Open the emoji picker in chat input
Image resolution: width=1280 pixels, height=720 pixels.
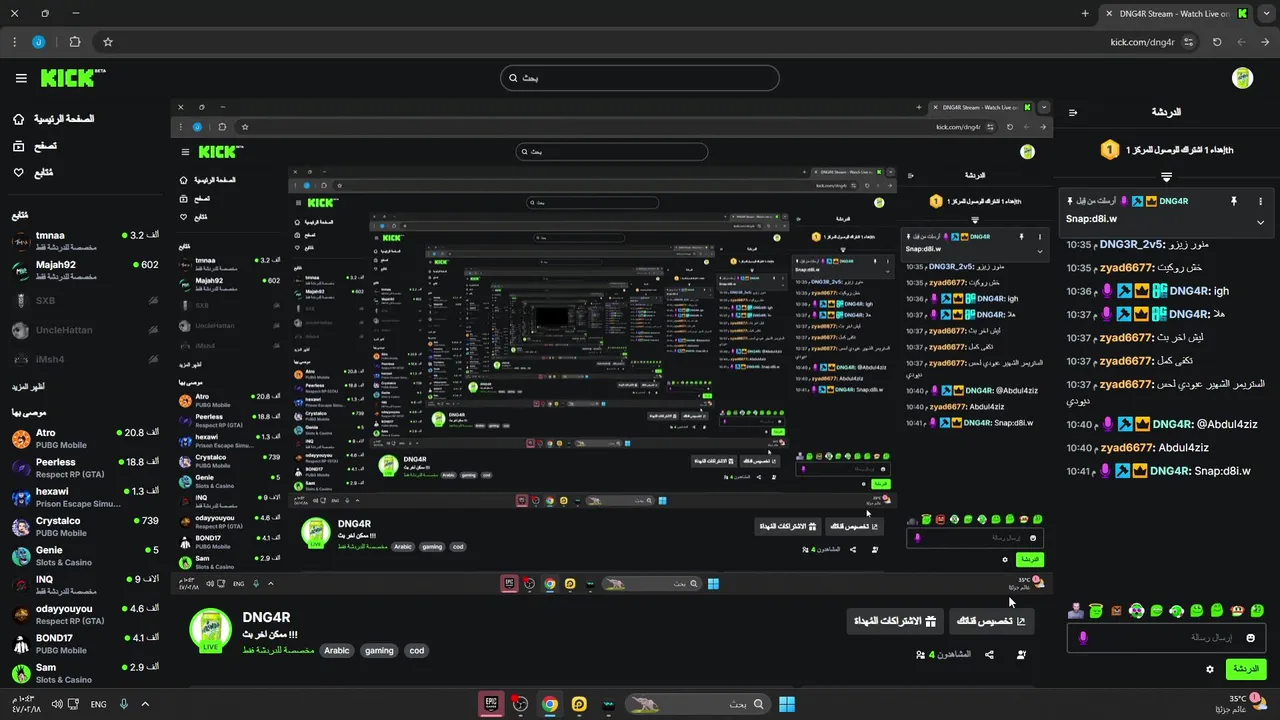(1250, 638)
